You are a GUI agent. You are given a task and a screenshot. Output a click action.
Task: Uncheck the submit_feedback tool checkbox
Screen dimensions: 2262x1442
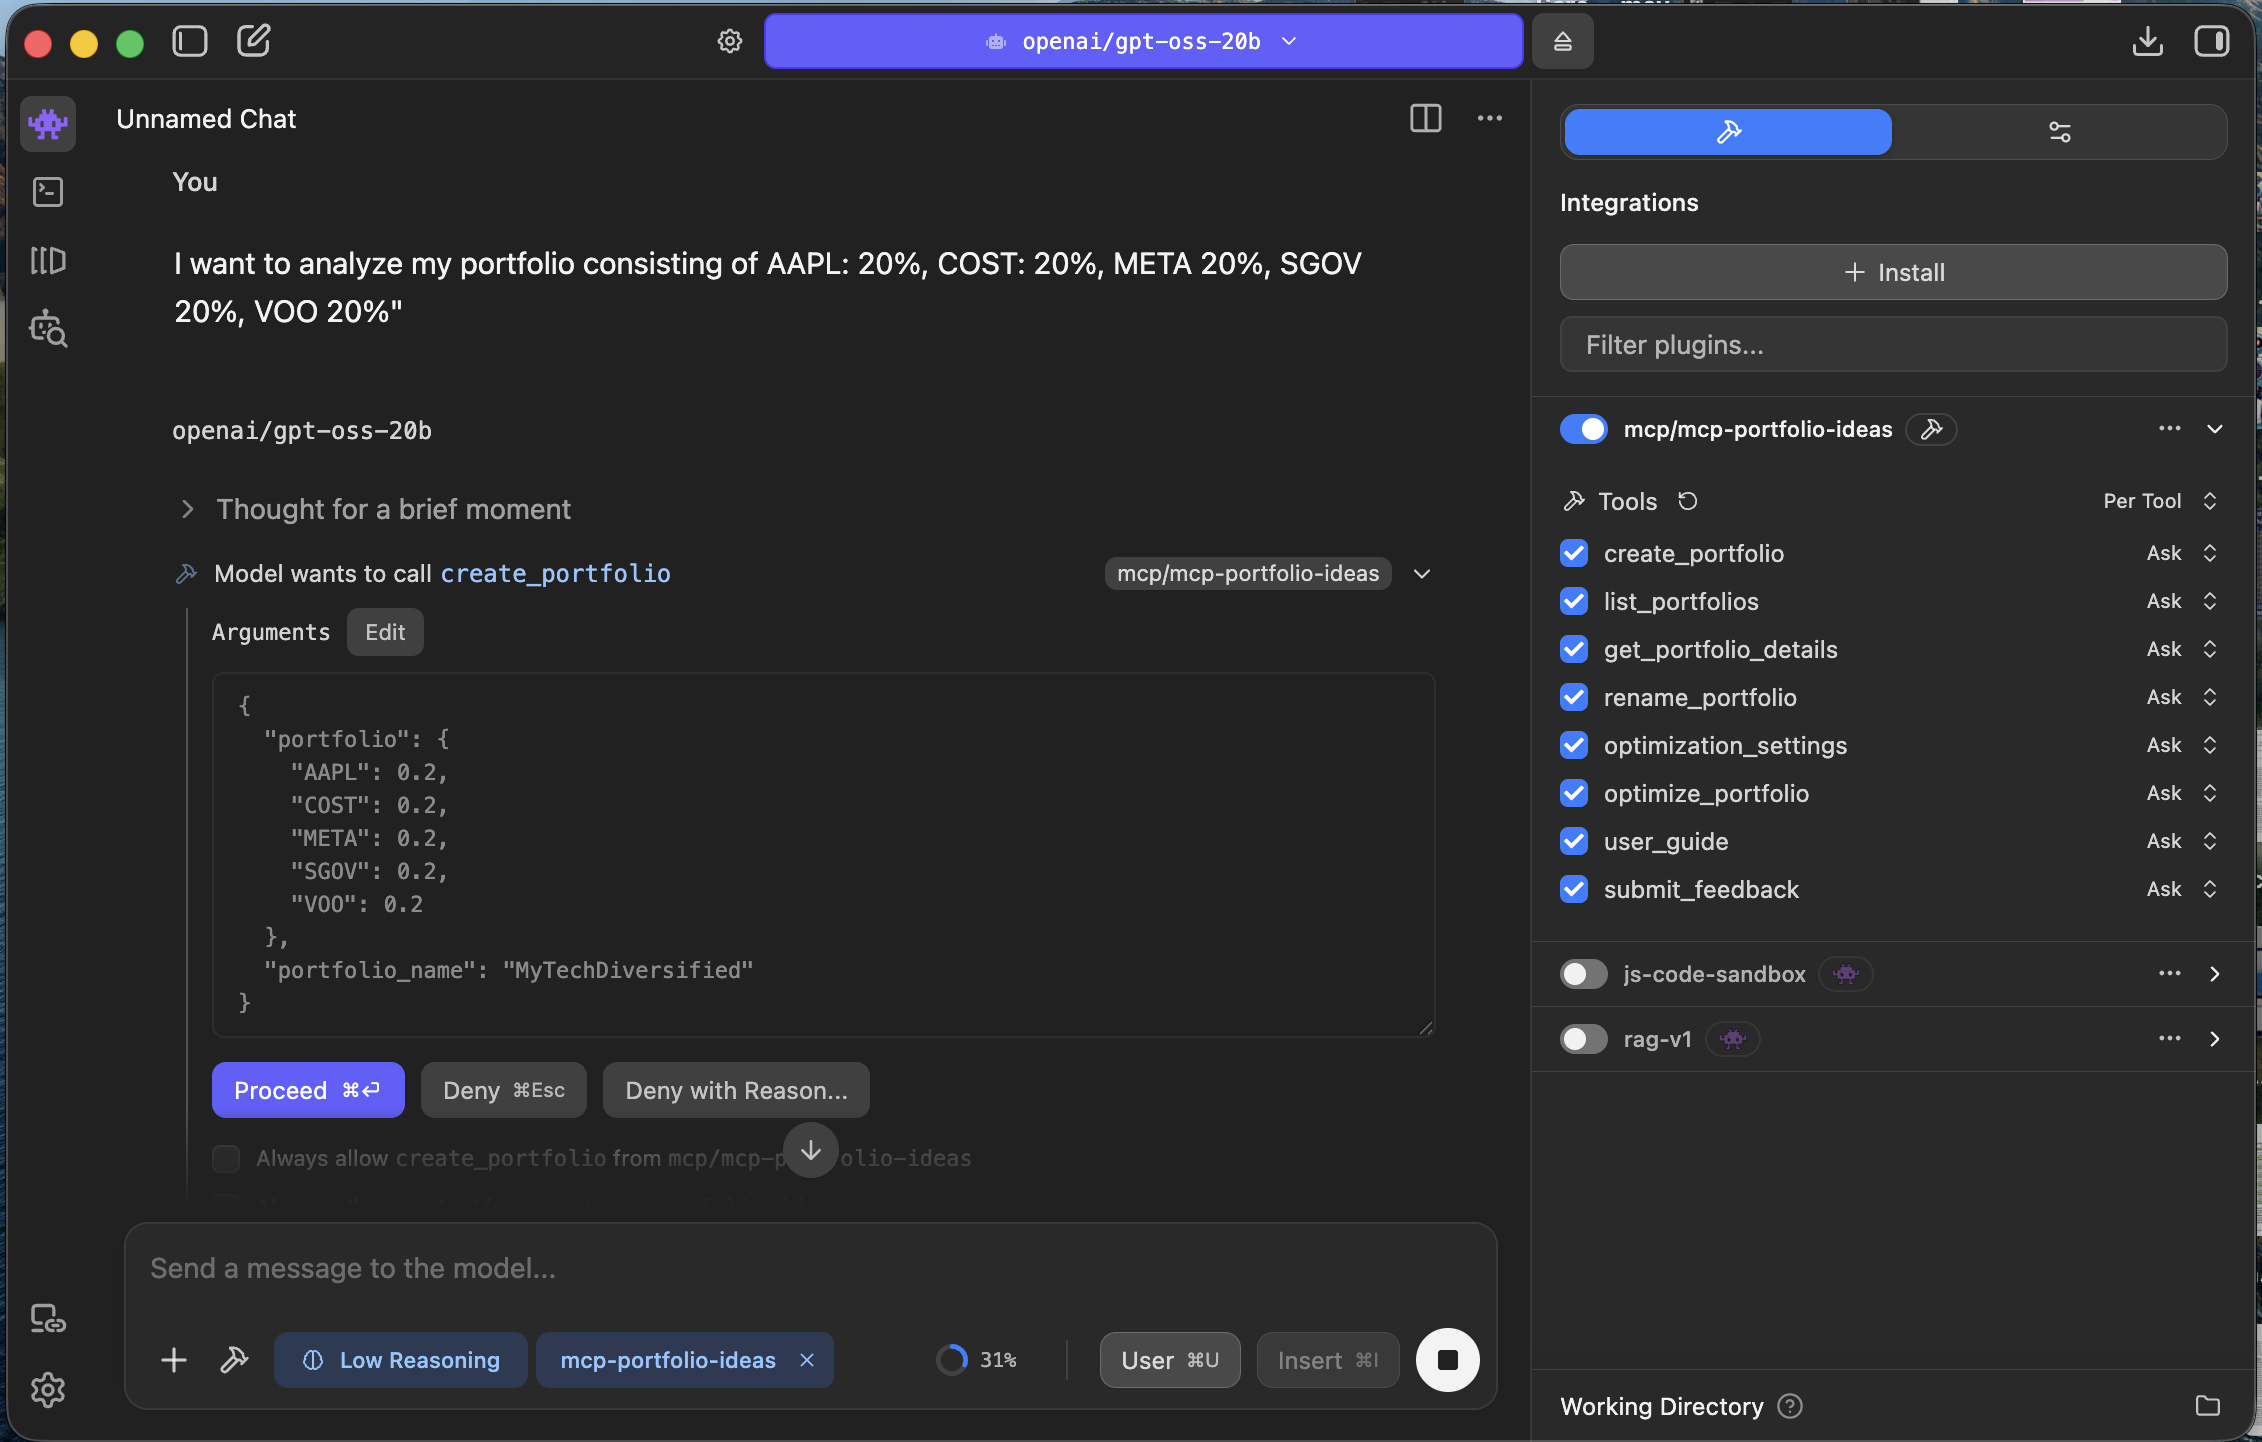[x=1574, y=889]
